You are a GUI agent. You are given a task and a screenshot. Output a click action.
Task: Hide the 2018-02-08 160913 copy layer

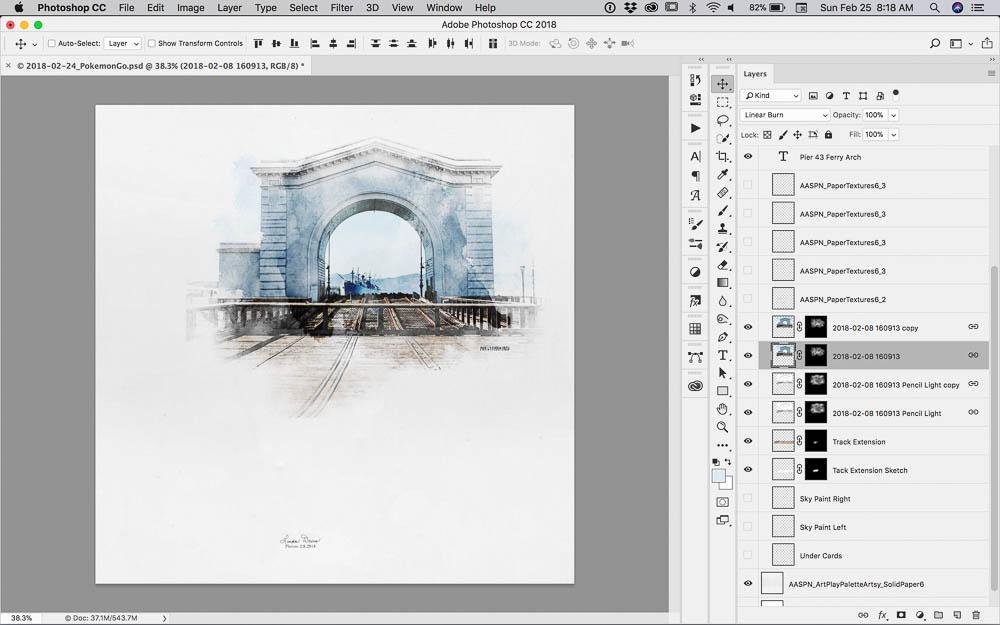click(x=747, y=327)
